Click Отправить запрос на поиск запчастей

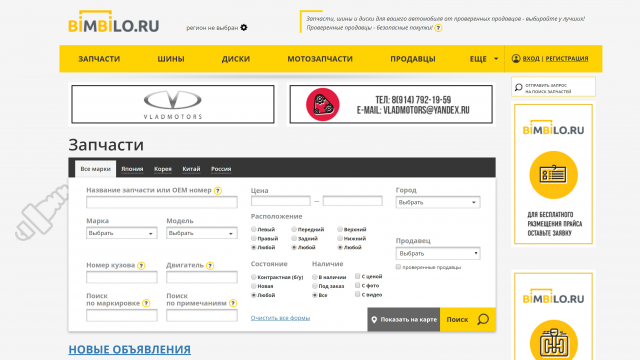pos(553,87)
